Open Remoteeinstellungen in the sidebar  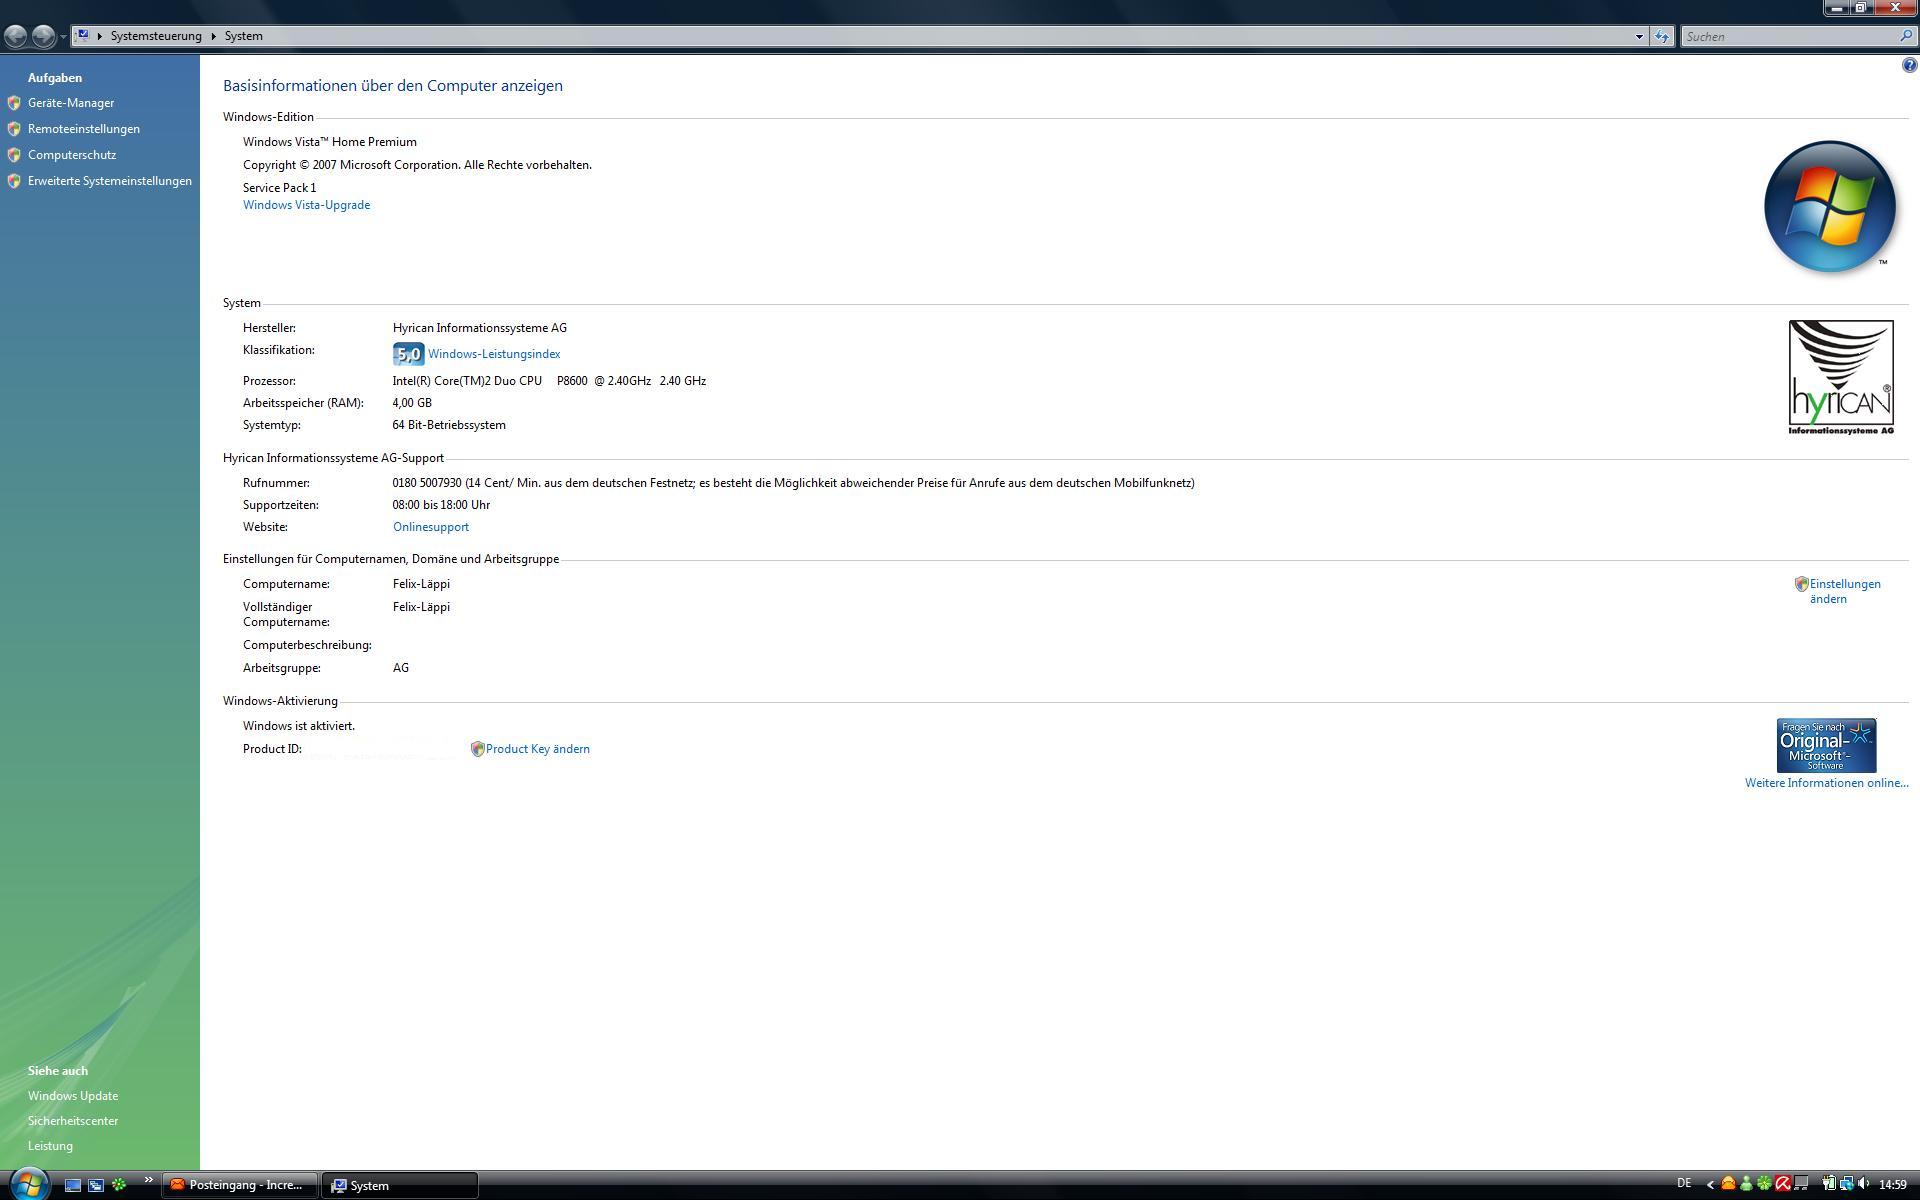[x=83, y=129]
